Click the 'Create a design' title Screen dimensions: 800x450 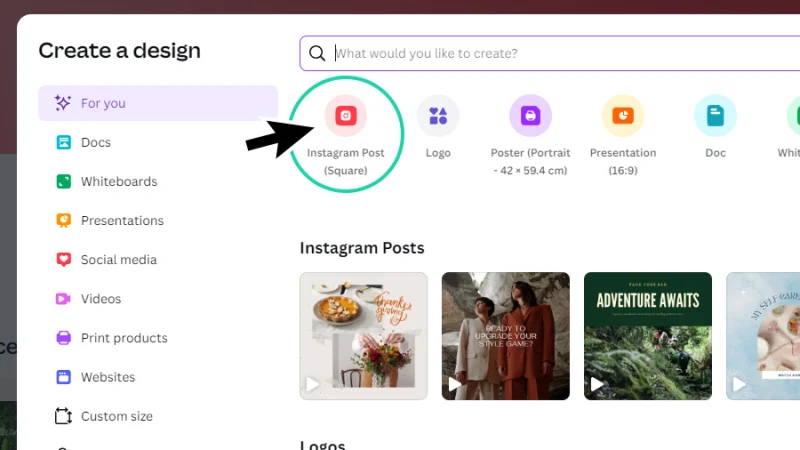[x=119, y=50]
